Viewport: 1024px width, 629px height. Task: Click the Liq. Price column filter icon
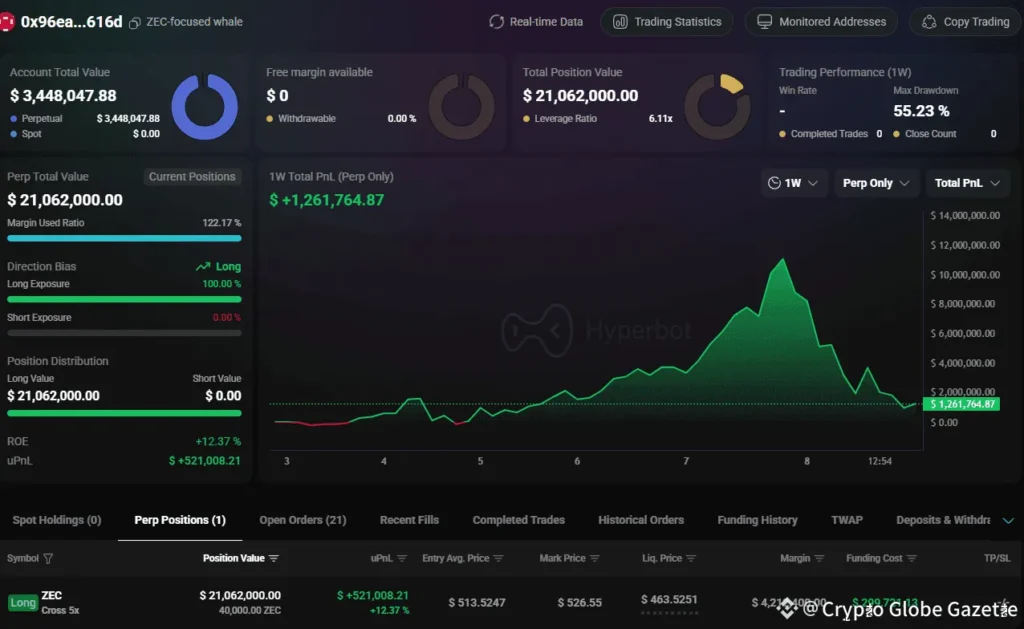[x=692, y=558]
